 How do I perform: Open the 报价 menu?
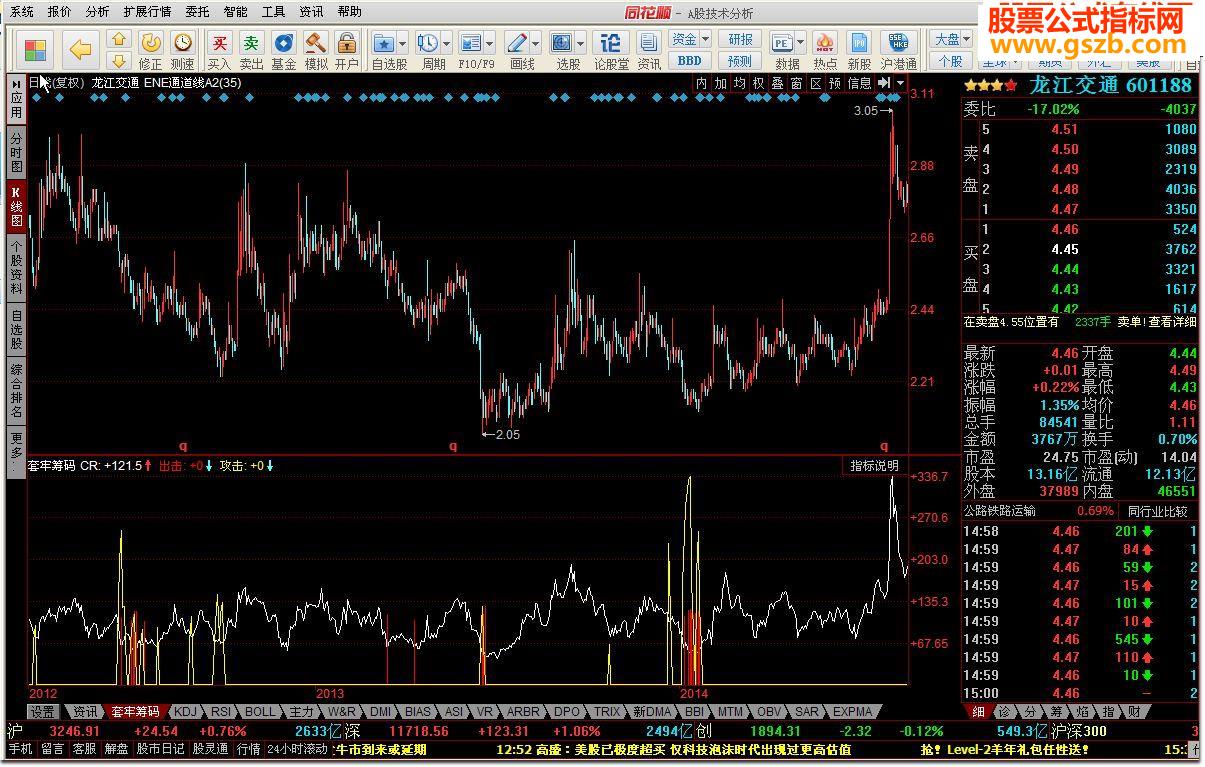pos(59,12)
